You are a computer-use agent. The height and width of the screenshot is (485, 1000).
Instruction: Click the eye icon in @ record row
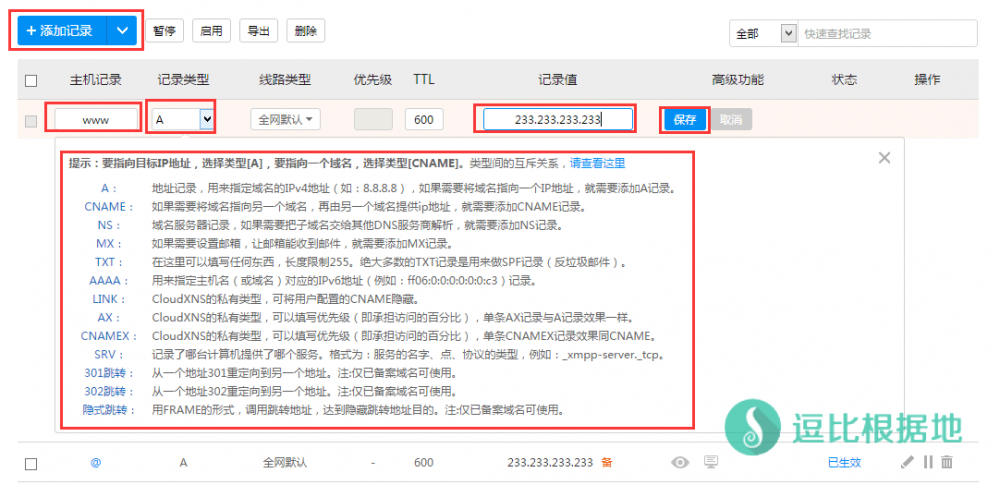(681, 462)
